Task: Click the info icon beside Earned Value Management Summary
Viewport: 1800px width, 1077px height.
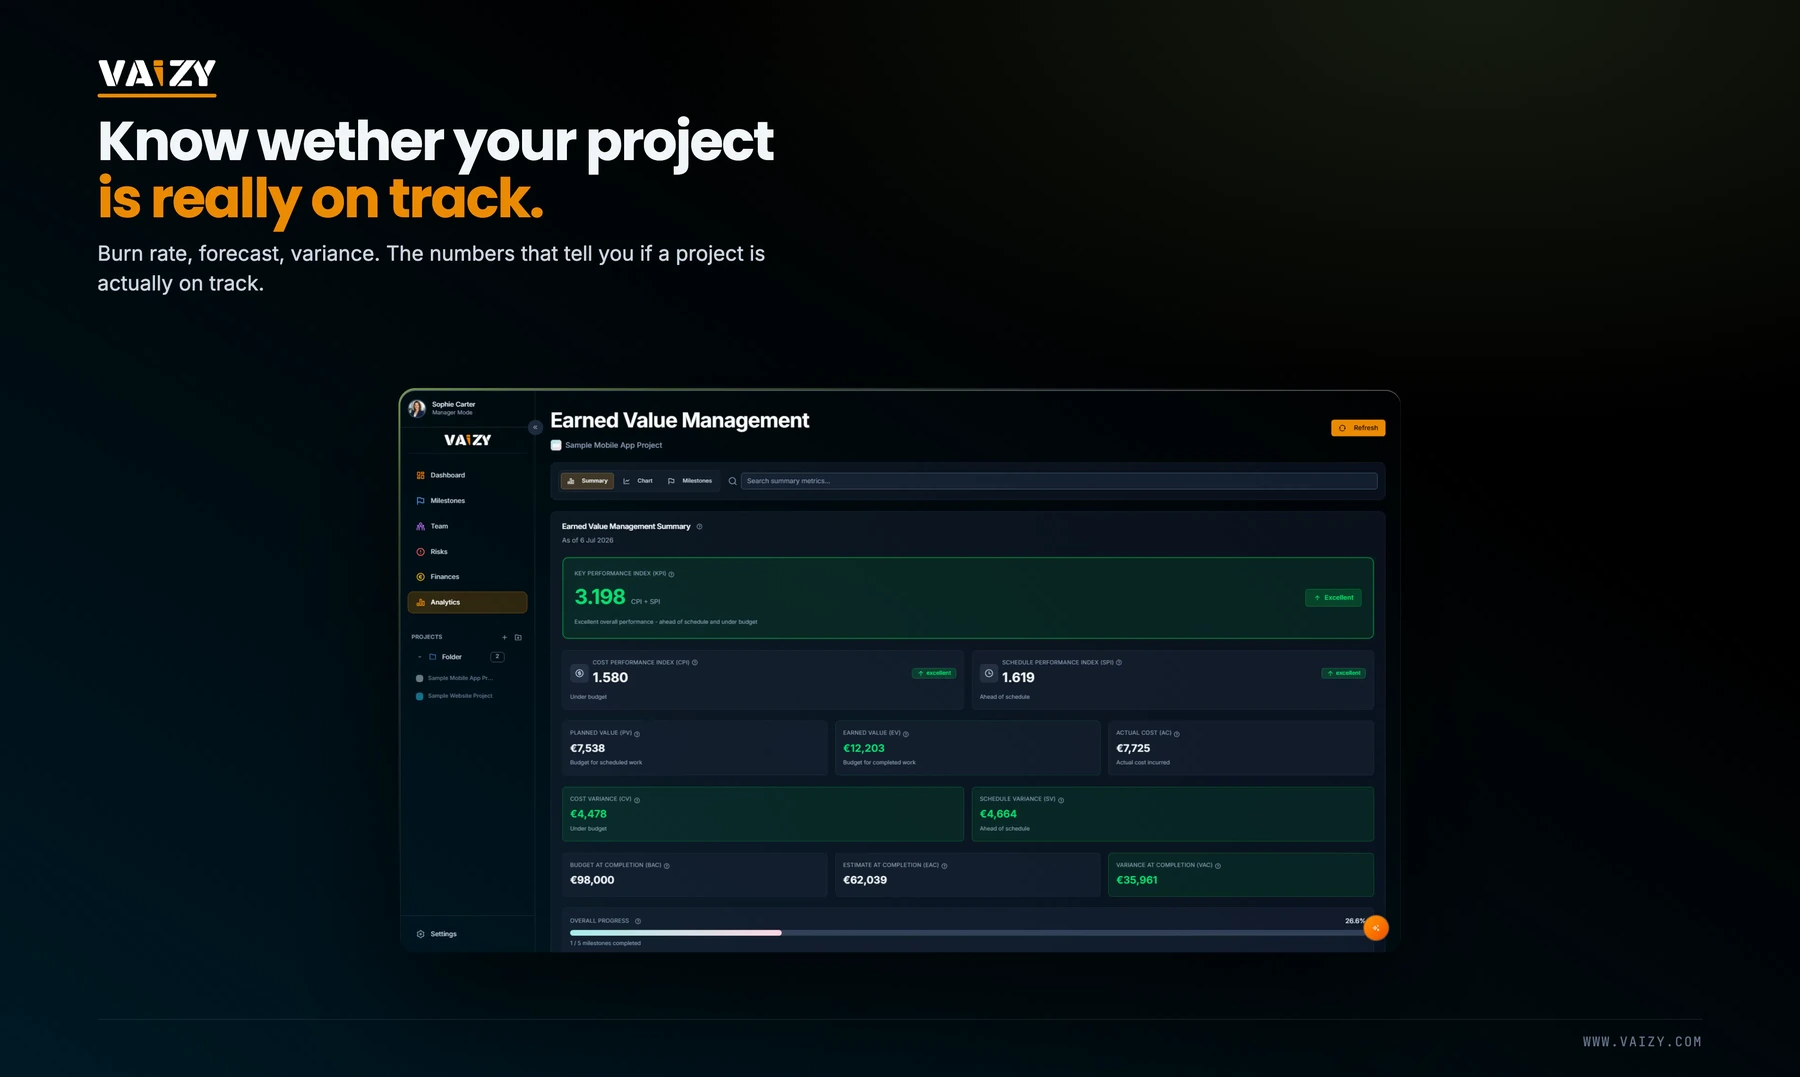Action: pyautogui.click(x=699, y=527)
